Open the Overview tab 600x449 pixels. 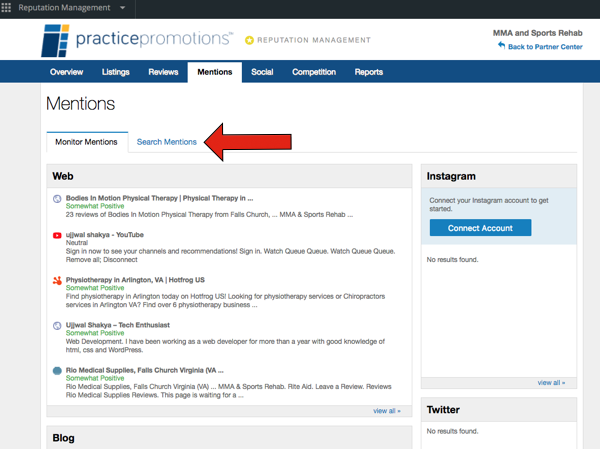pos(66,72)
